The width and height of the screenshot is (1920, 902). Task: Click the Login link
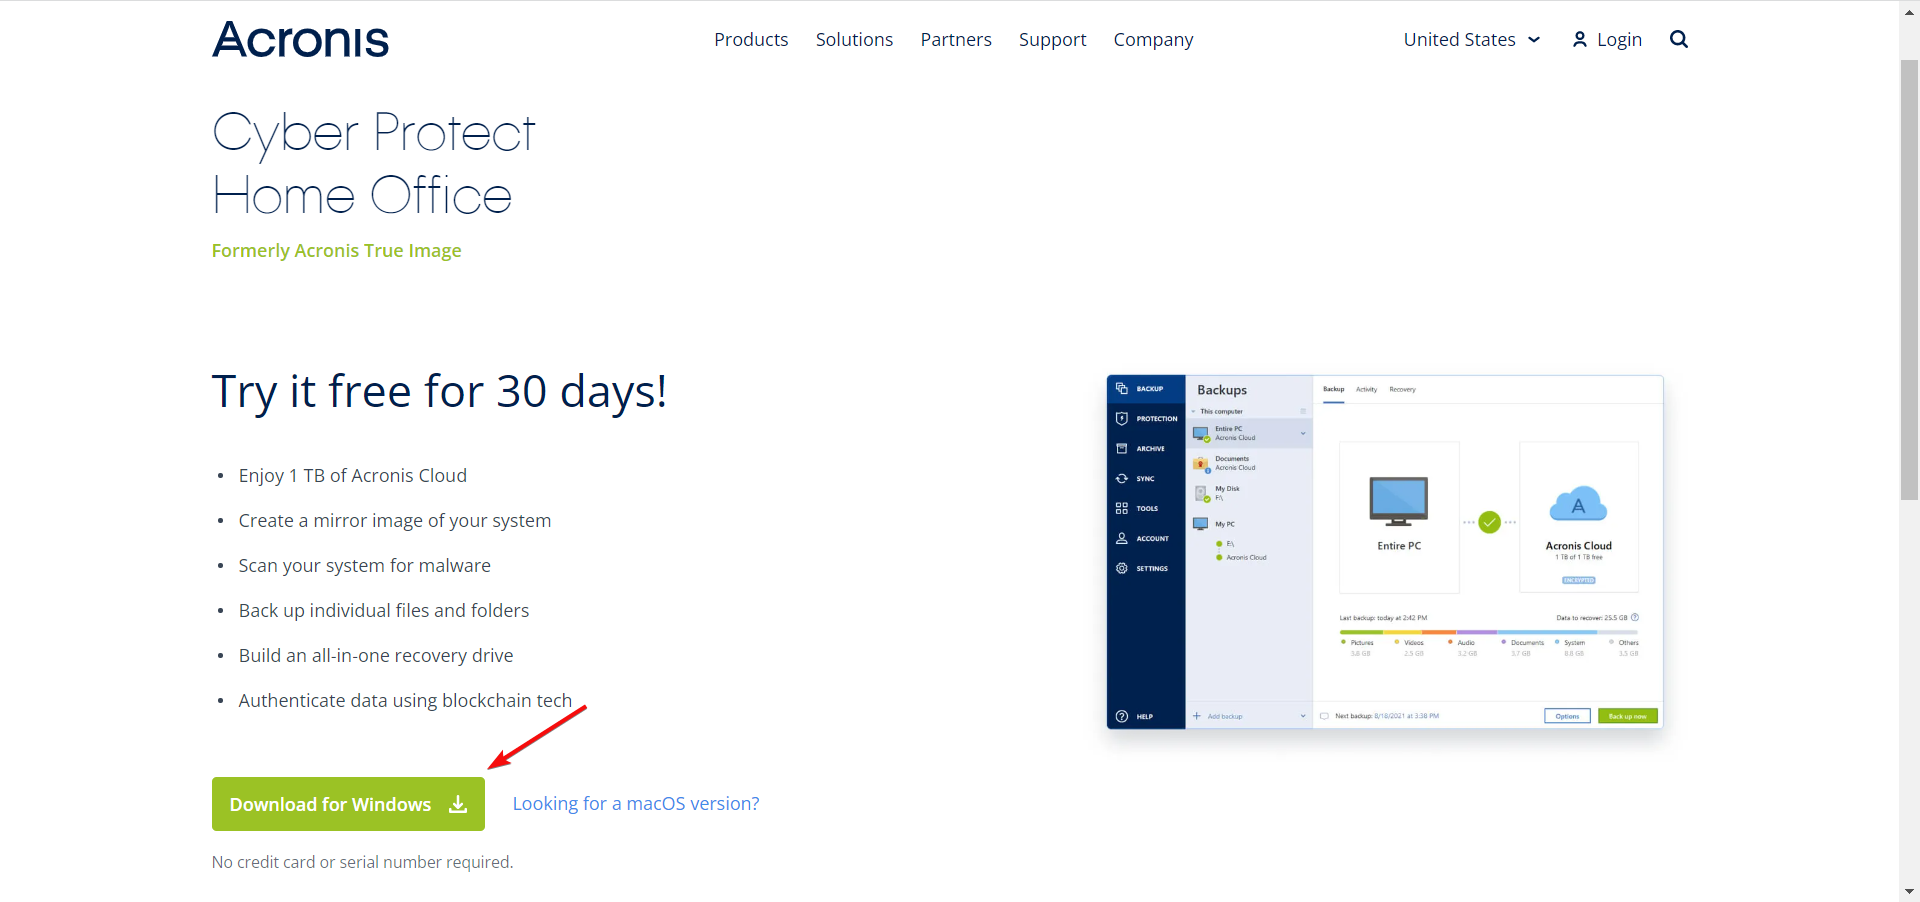1607,39
